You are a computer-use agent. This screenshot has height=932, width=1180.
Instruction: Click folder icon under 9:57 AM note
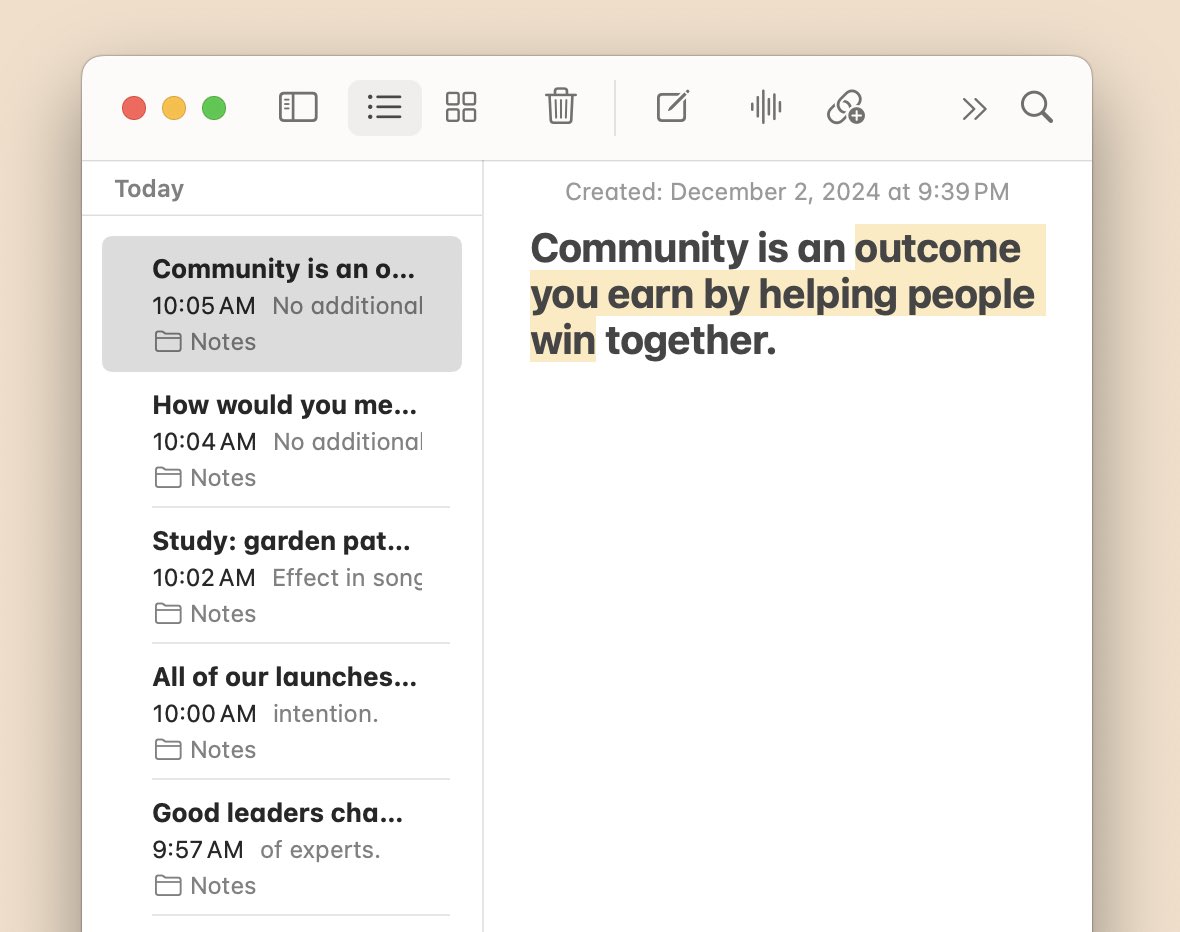(x=168, y=886)
